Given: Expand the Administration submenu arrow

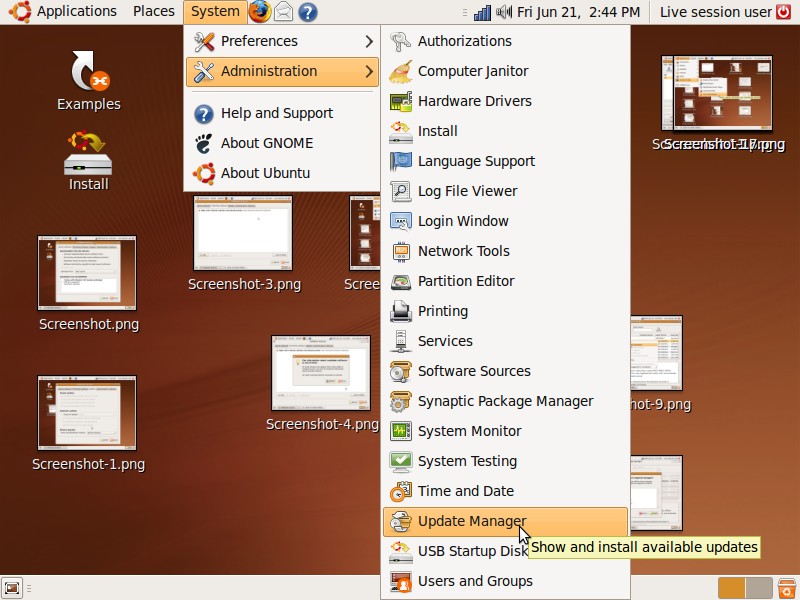Looking at the screenshot, I should [x=369, y=71].
